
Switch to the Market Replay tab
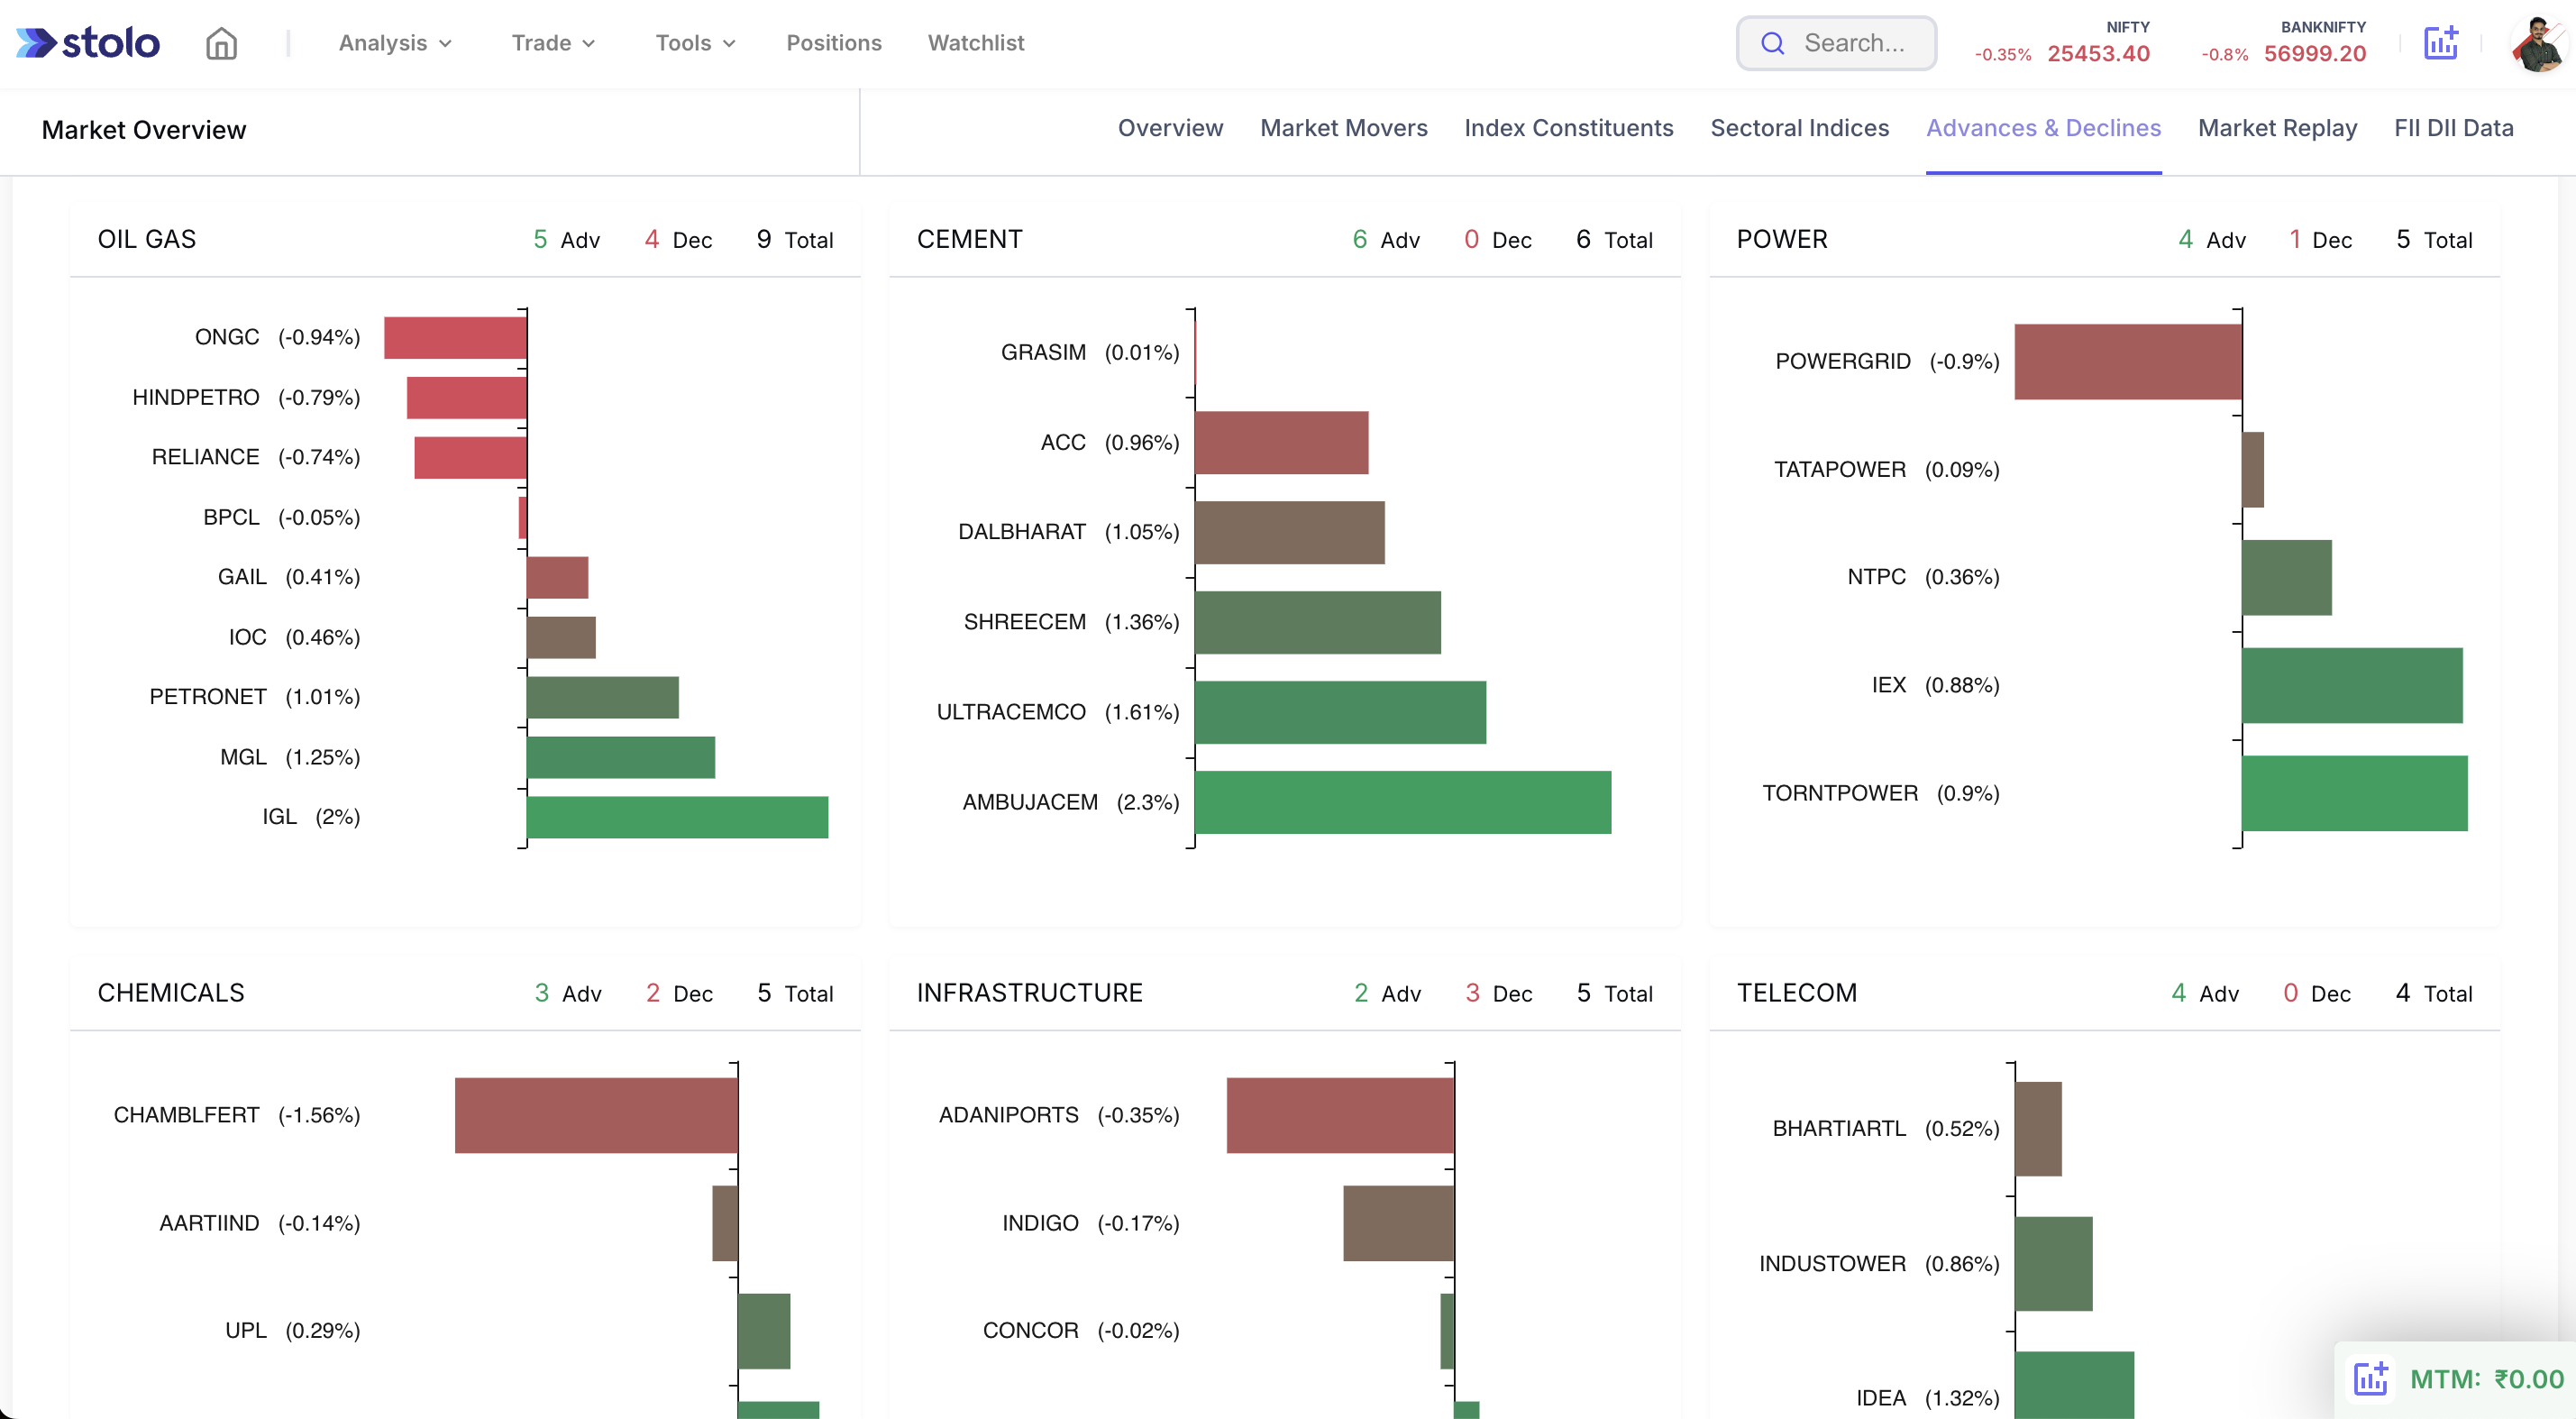2277,128
